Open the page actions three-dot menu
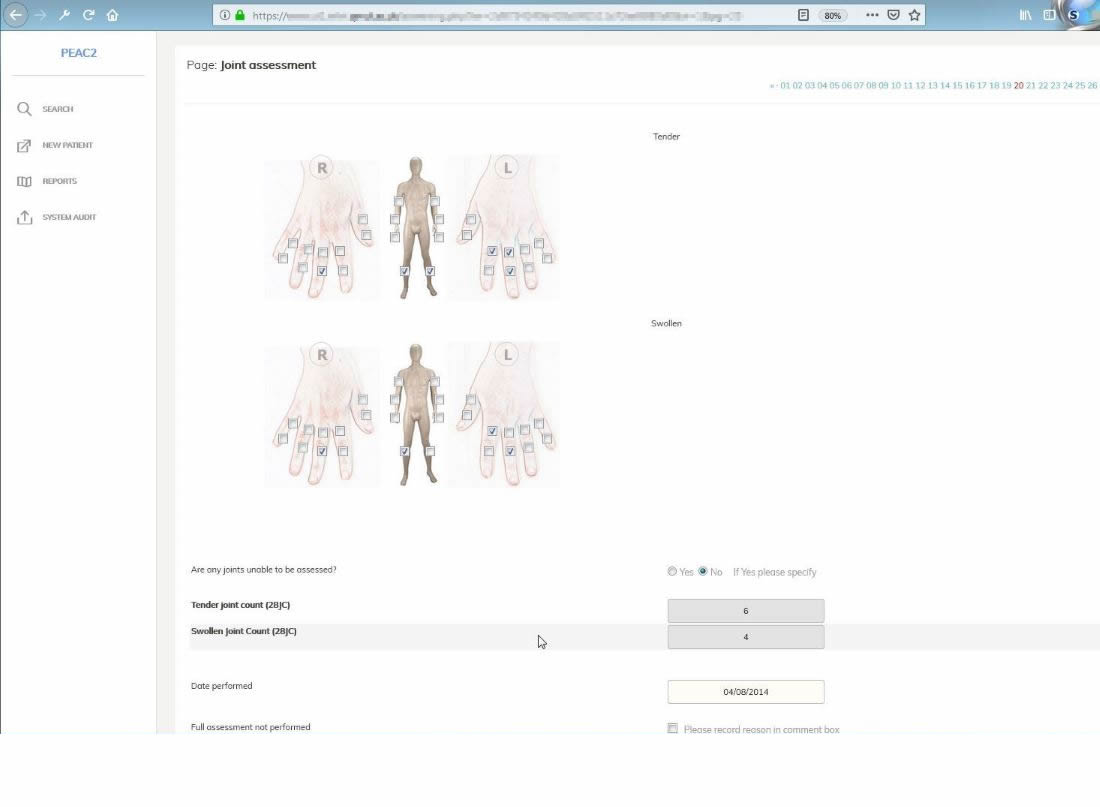Image resolution: width=1100 pixels, height=807 pixels. (x=872, y=15)
